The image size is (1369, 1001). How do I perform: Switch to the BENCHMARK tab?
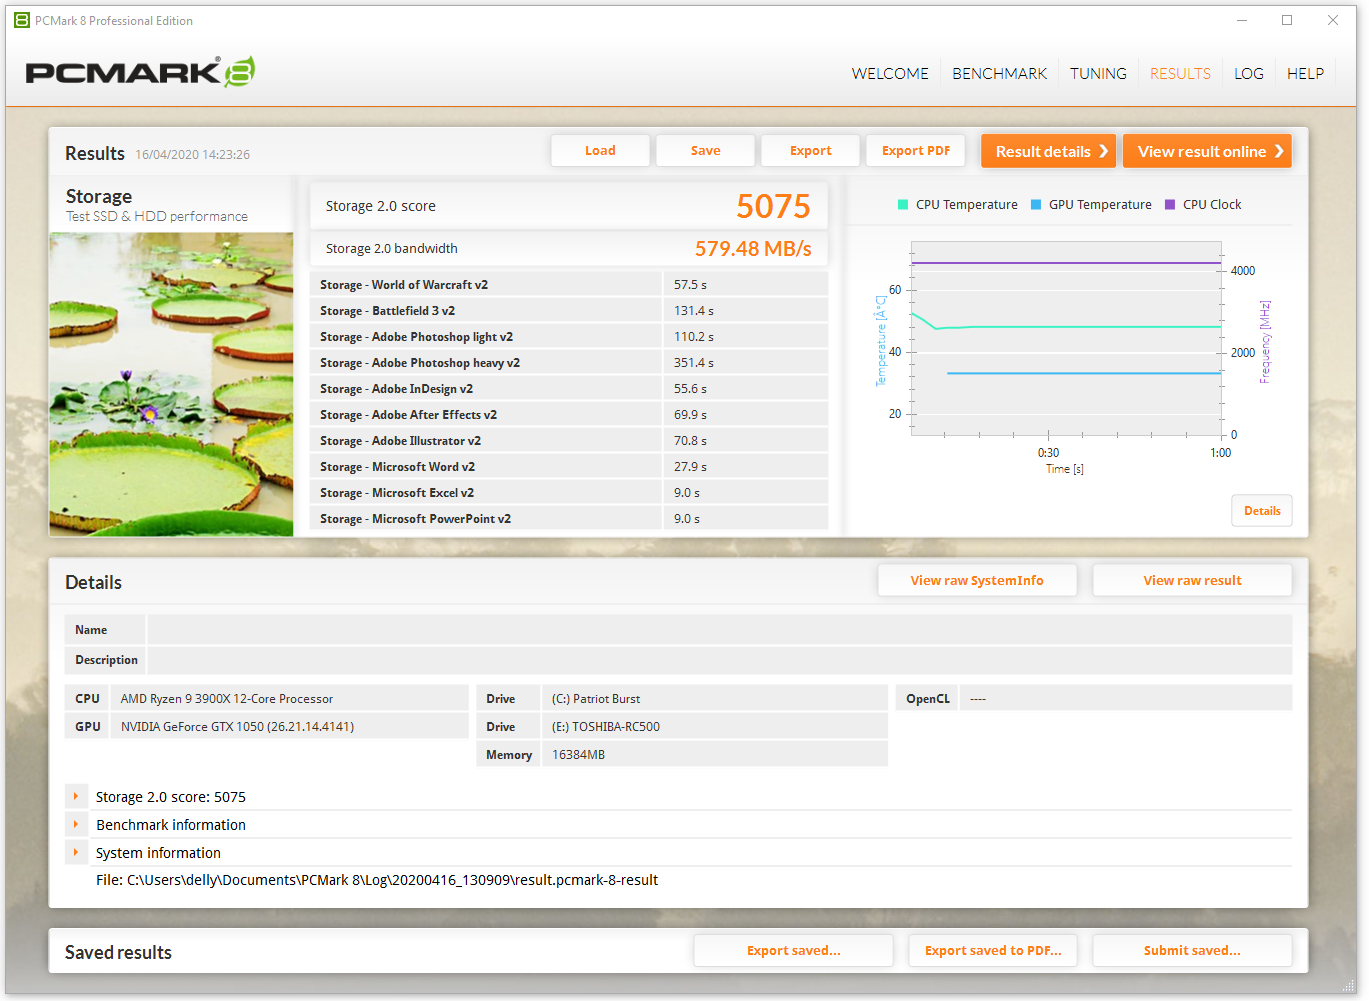[999, 74]
